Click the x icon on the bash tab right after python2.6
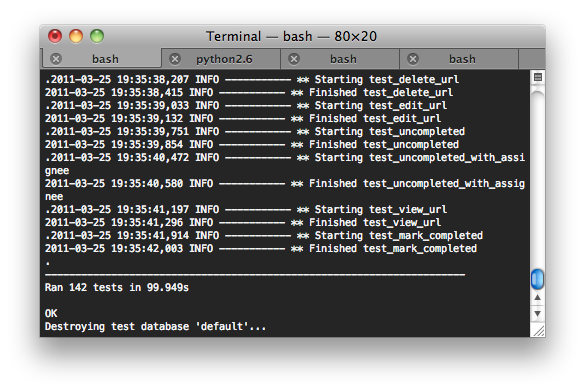This screenshot has height=392, width=585. (x=294, y=59)
